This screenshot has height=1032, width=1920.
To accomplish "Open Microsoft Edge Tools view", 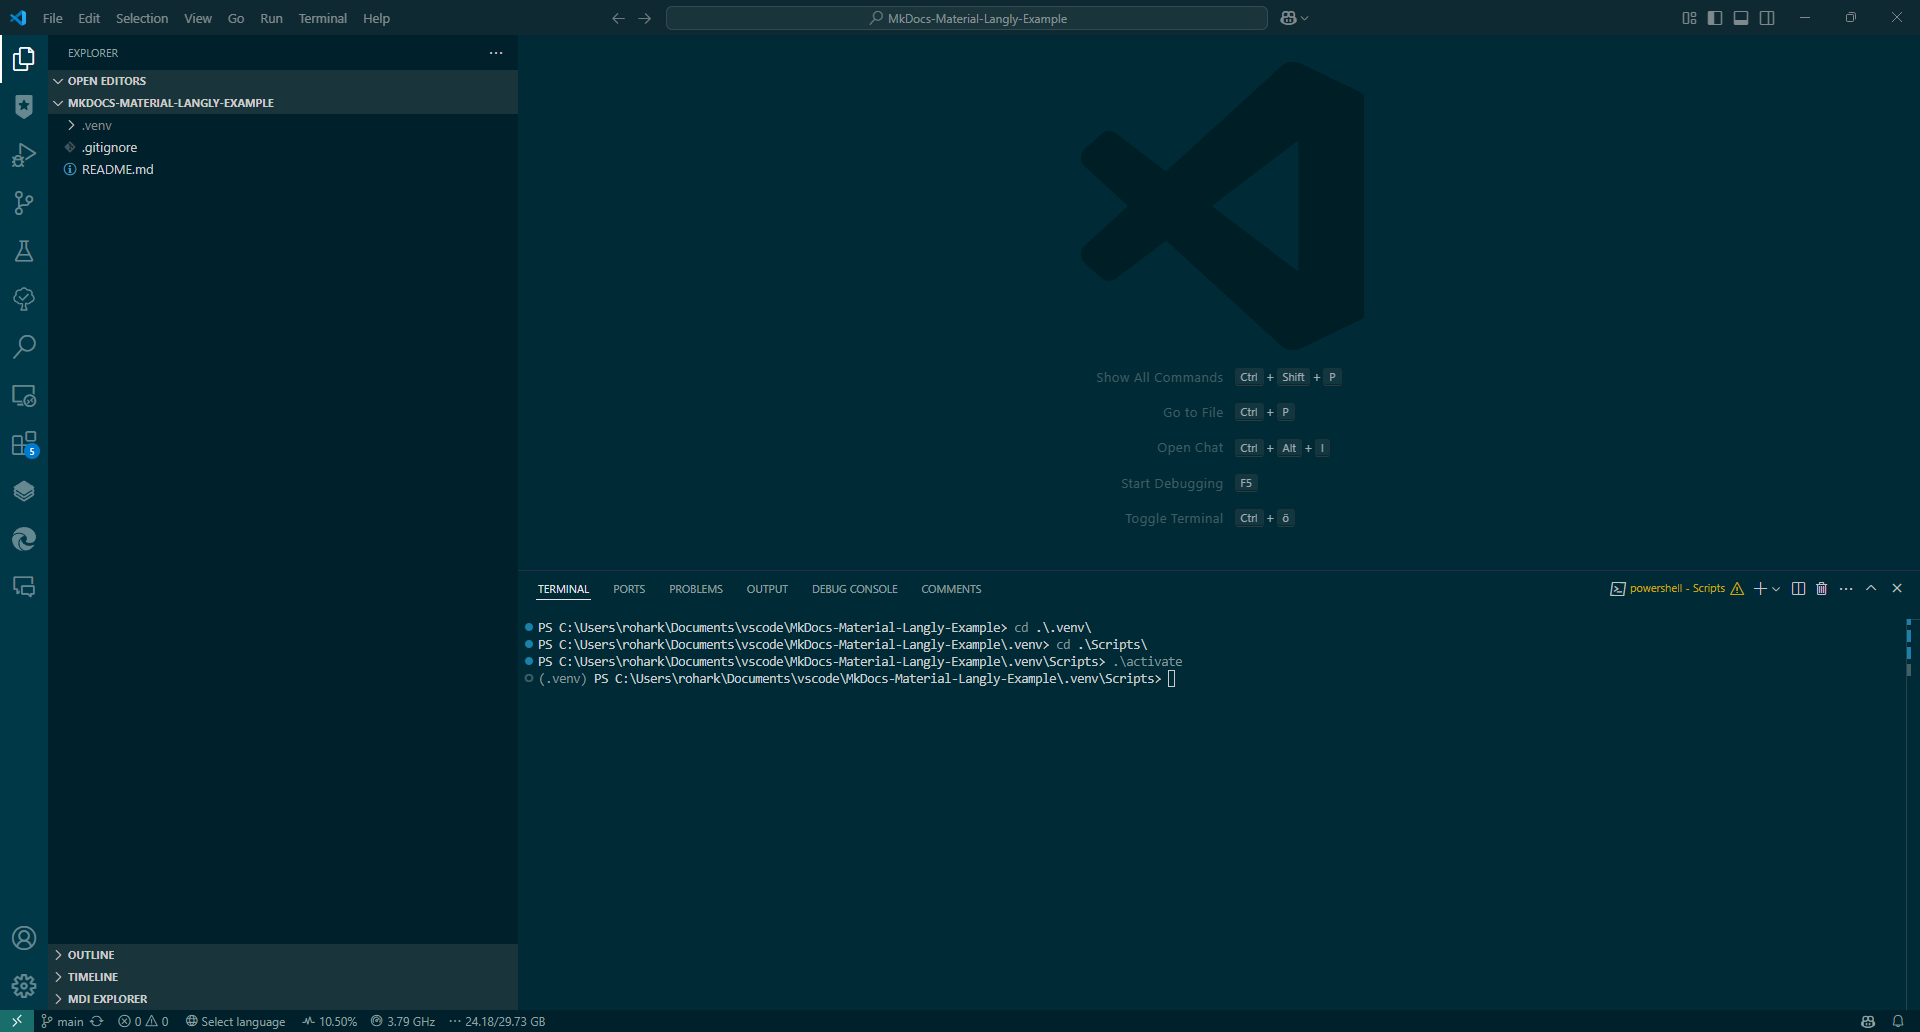I will click(x=24, y=539).
